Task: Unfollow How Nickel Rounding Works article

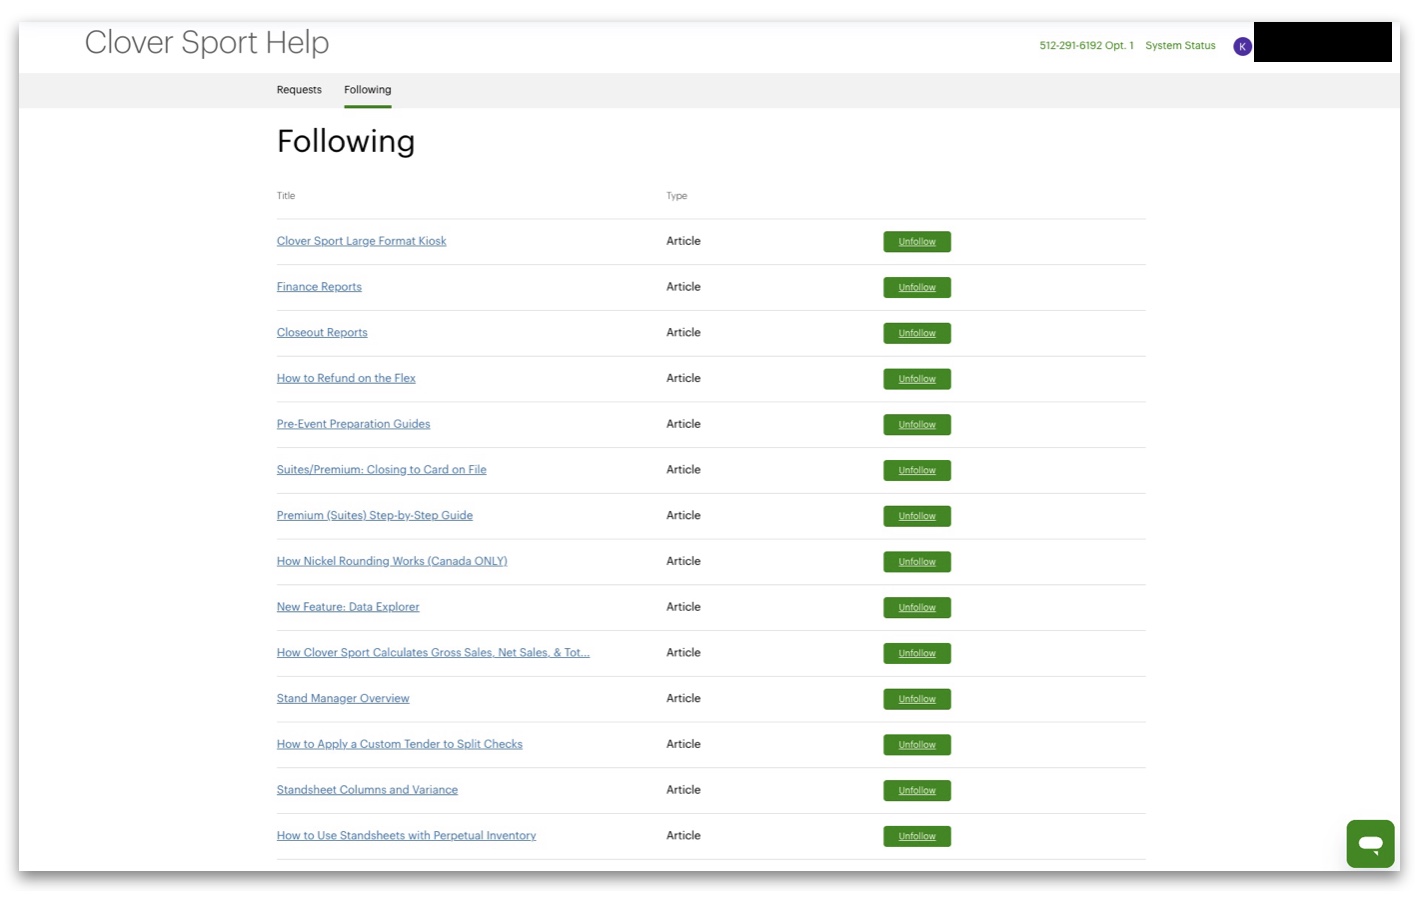Action: coord(917,562)
